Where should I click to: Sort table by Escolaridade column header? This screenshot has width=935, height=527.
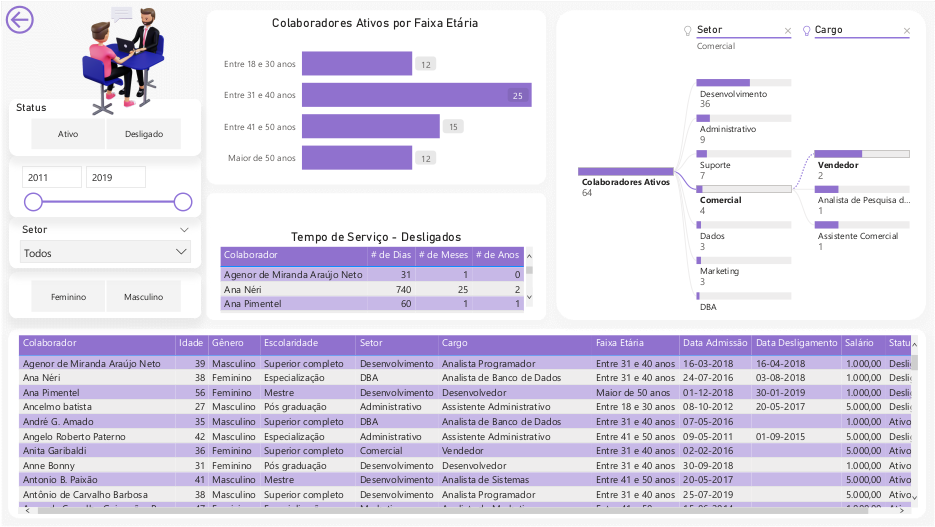point(291,343)
